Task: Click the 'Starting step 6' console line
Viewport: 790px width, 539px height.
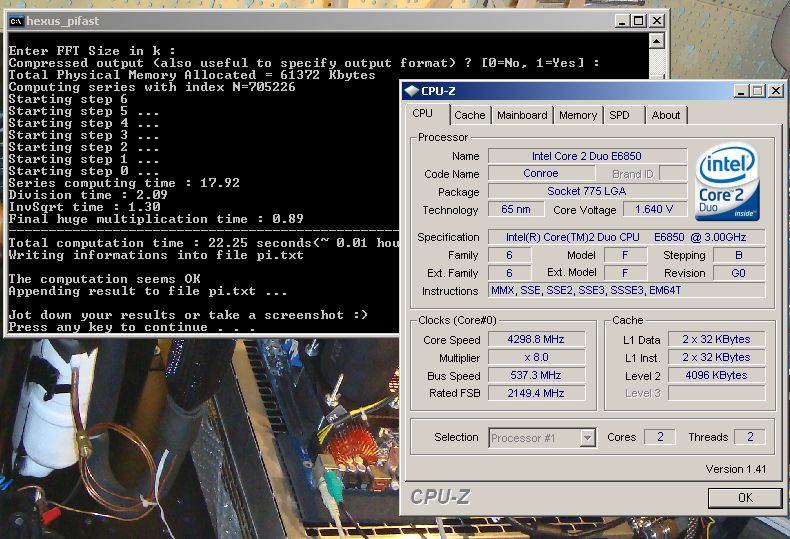Action: [x=68, y=99]
